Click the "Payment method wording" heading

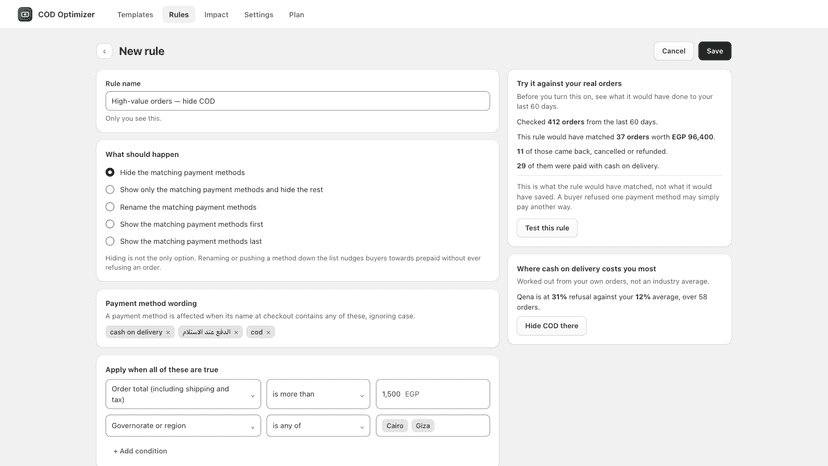pos(151,303)
